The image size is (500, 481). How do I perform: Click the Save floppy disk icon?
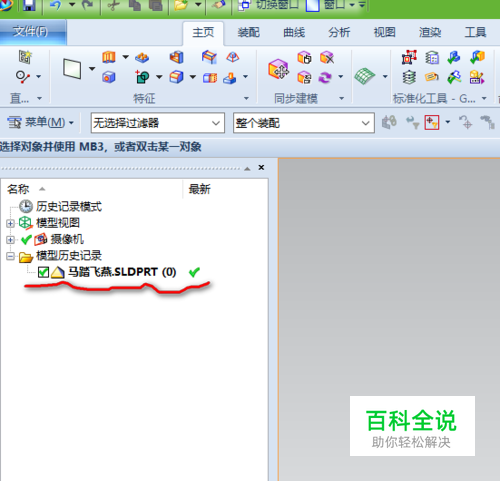[29, 6]
